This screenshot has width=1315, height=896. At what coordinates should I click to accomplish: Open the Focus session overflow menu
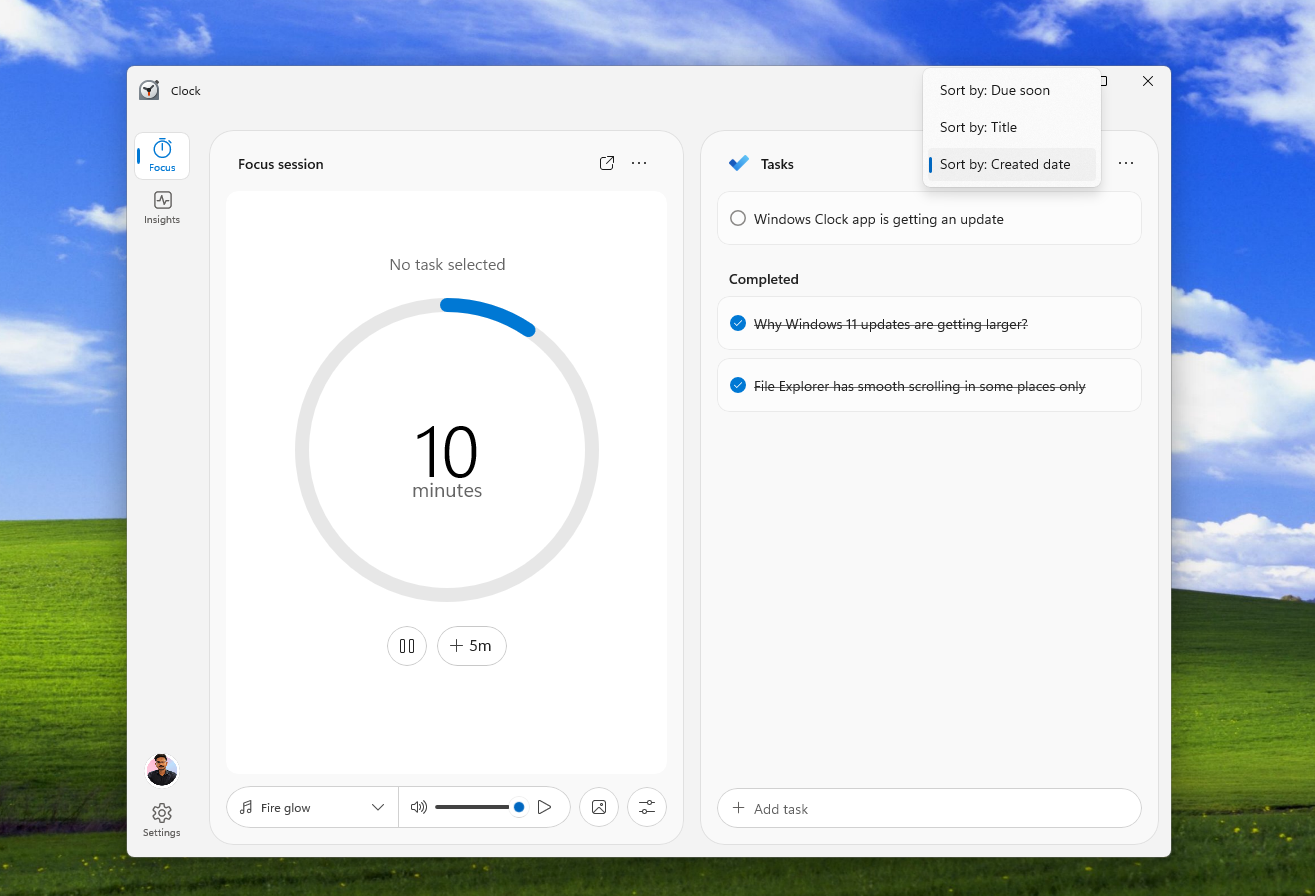tap(639, 163)
